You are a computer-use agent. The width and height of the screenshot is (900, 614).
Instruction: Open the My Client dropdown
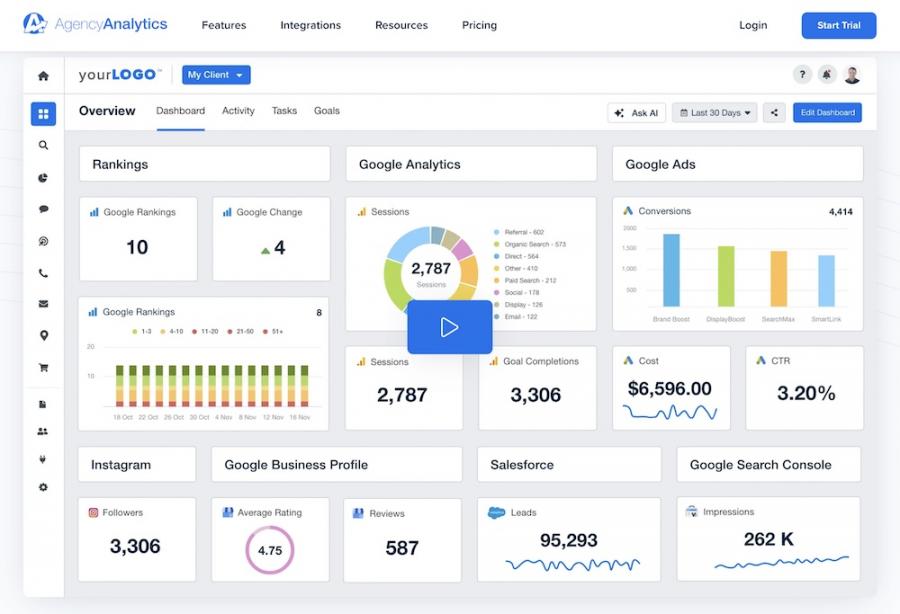216,75
